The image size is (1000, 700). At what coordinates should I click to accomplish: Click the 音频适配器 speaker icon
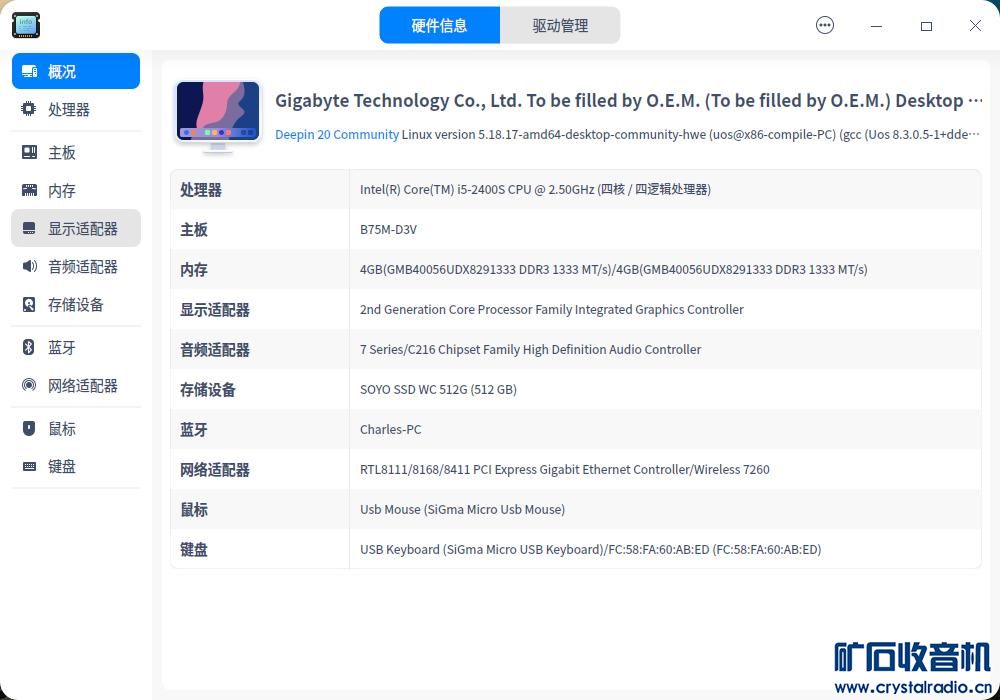29,266
